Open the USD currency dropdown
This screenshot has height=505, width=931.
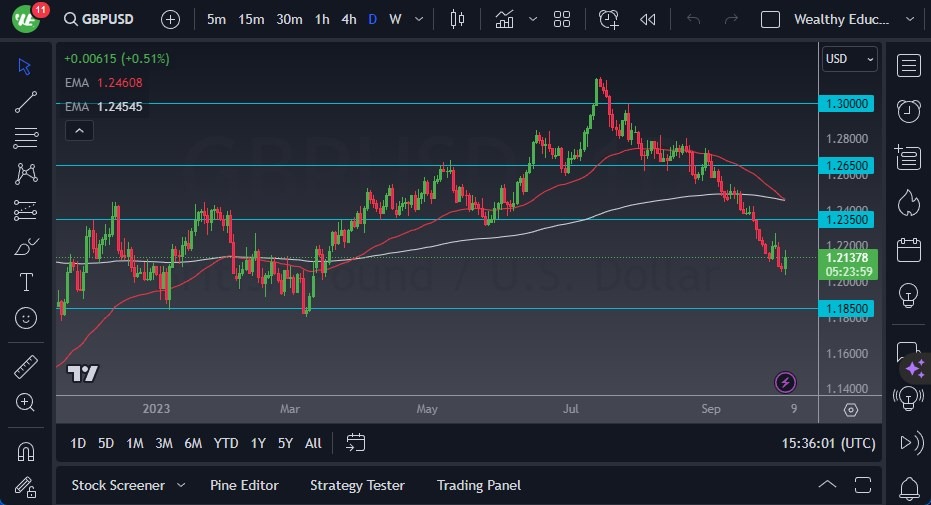point(849,59)
